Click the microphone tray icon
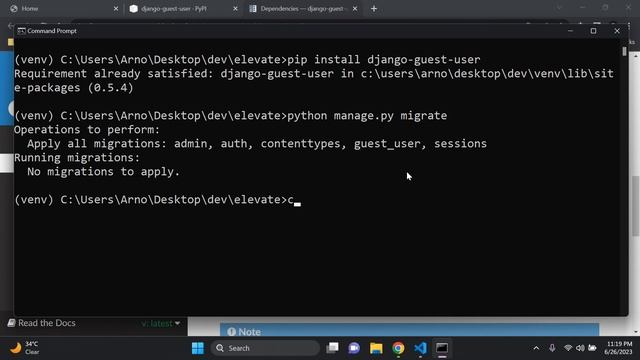Viewport: 640px width, 360px height. pos(552,348)
